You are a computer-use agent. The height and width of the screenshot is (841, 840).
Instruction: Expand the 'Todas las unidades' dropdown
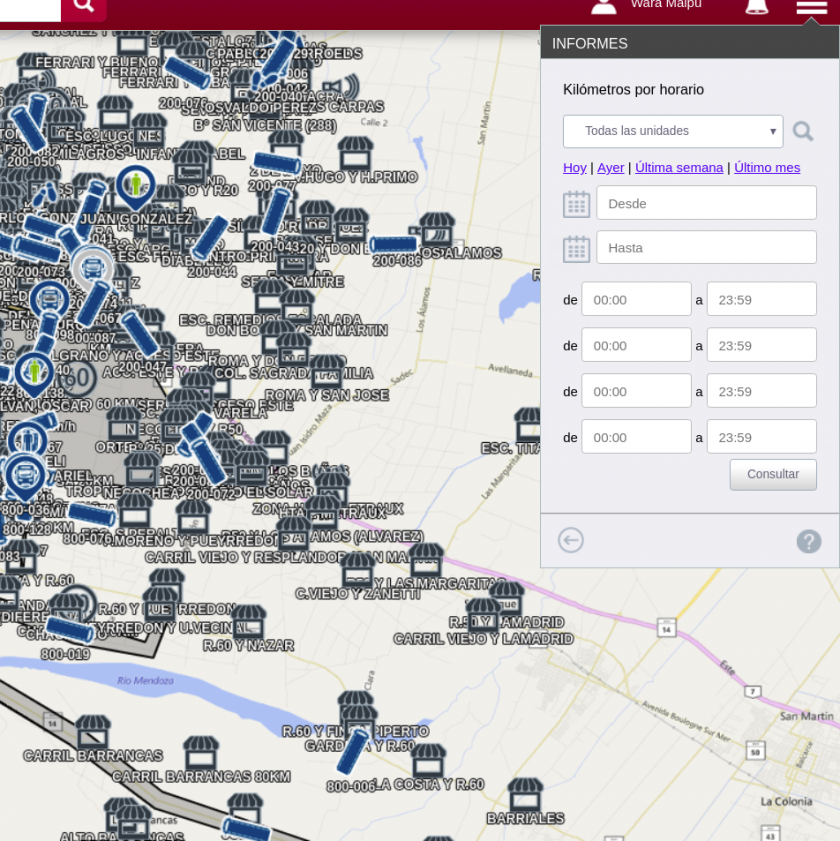[673, 131]
